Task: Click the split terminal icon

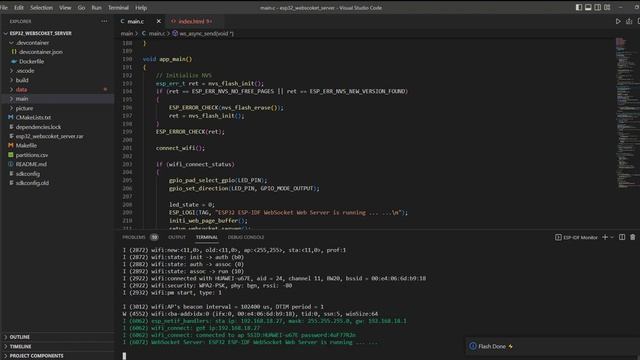Action: click(x=622, y=237)
